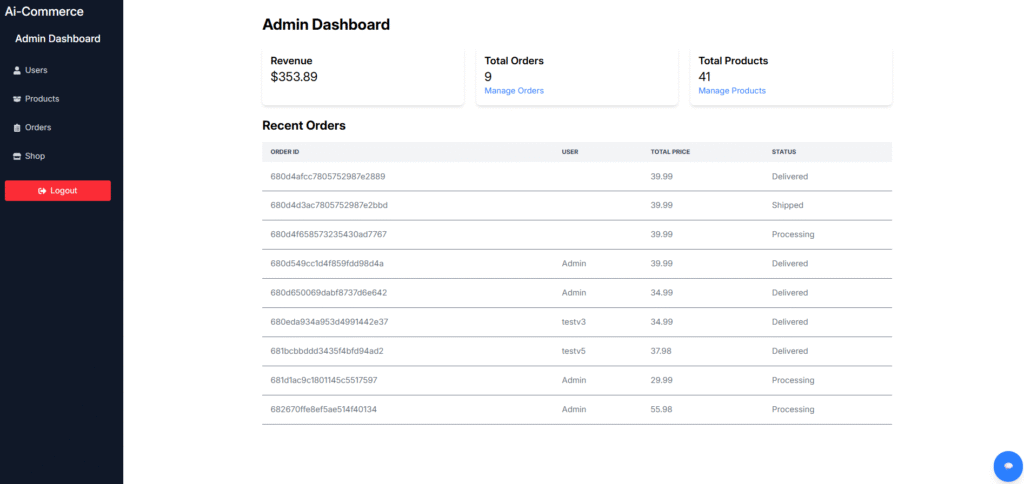Click the Revenue value $353.89

294,76
